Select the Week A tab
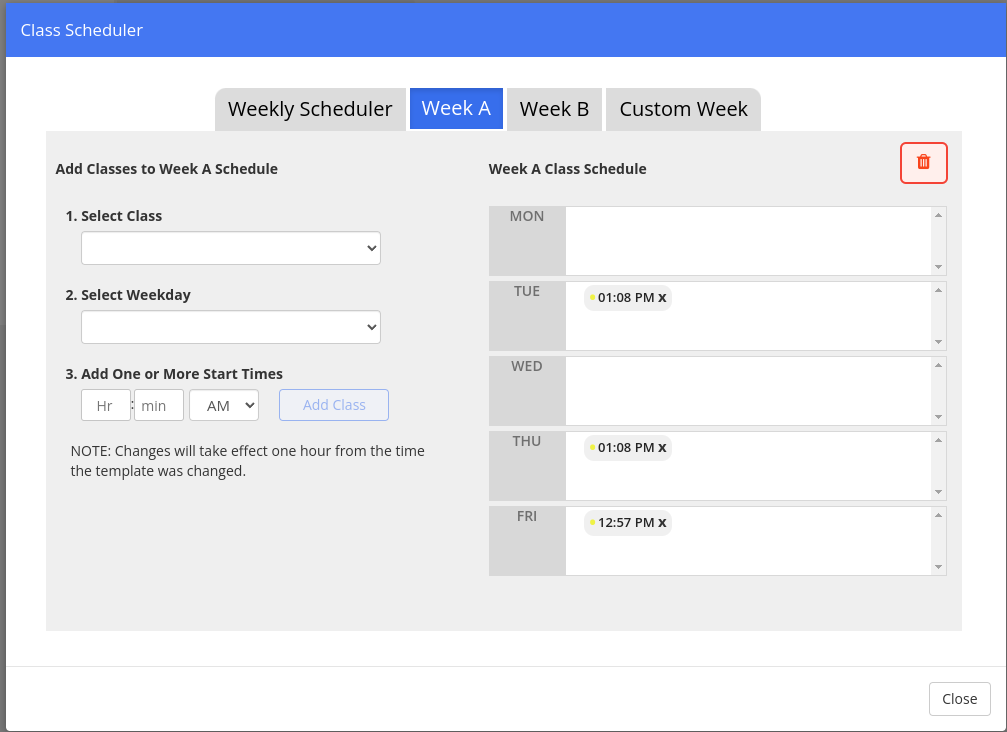The height and width of the screenshot is (732, 1007). coord(456,109)
